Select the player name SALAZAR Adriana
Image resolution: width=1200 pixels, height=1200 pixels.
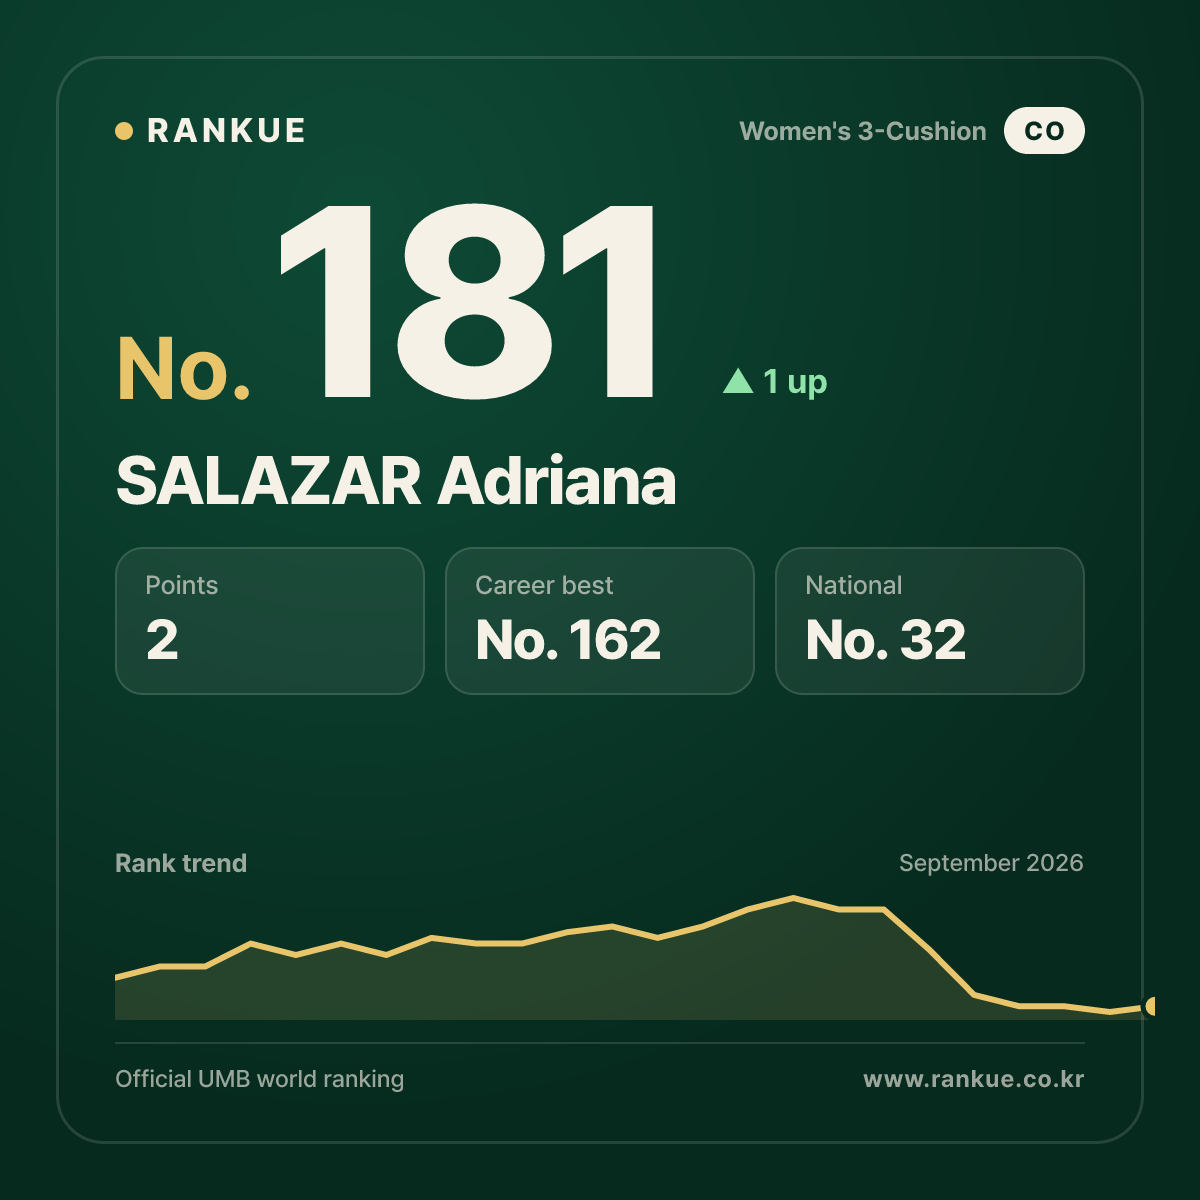pos(396,481)
